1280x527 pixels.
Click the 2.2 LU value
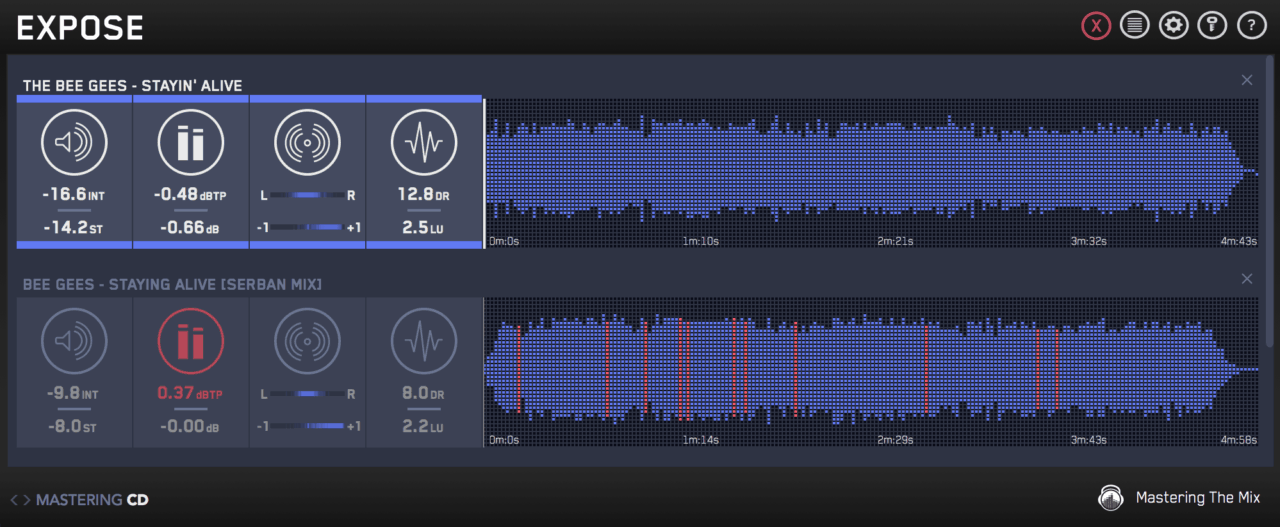(x=424, y=425)
